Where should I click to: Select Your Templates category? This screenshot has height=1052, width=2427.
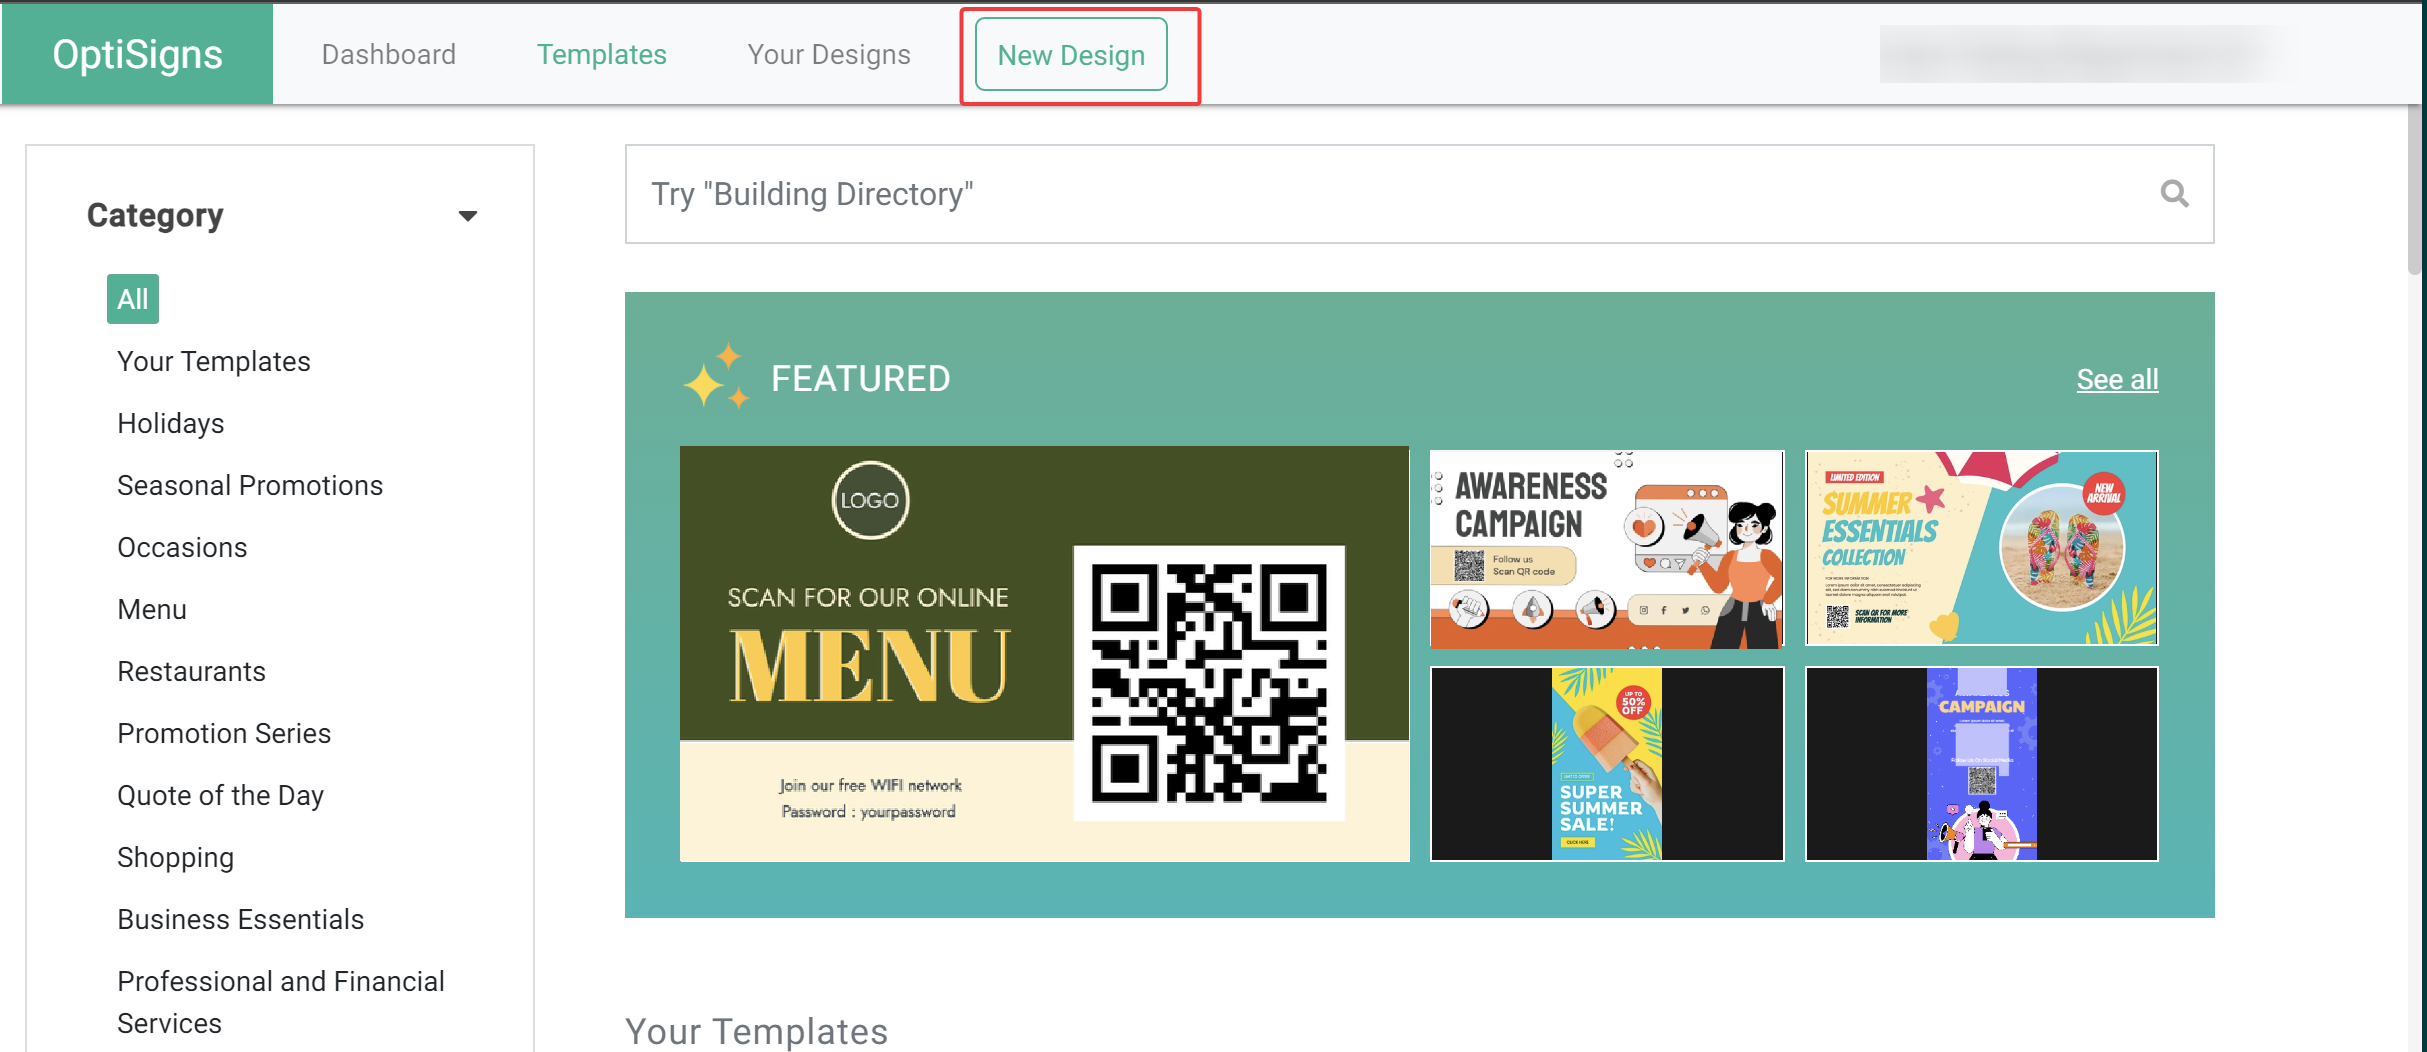214,361
